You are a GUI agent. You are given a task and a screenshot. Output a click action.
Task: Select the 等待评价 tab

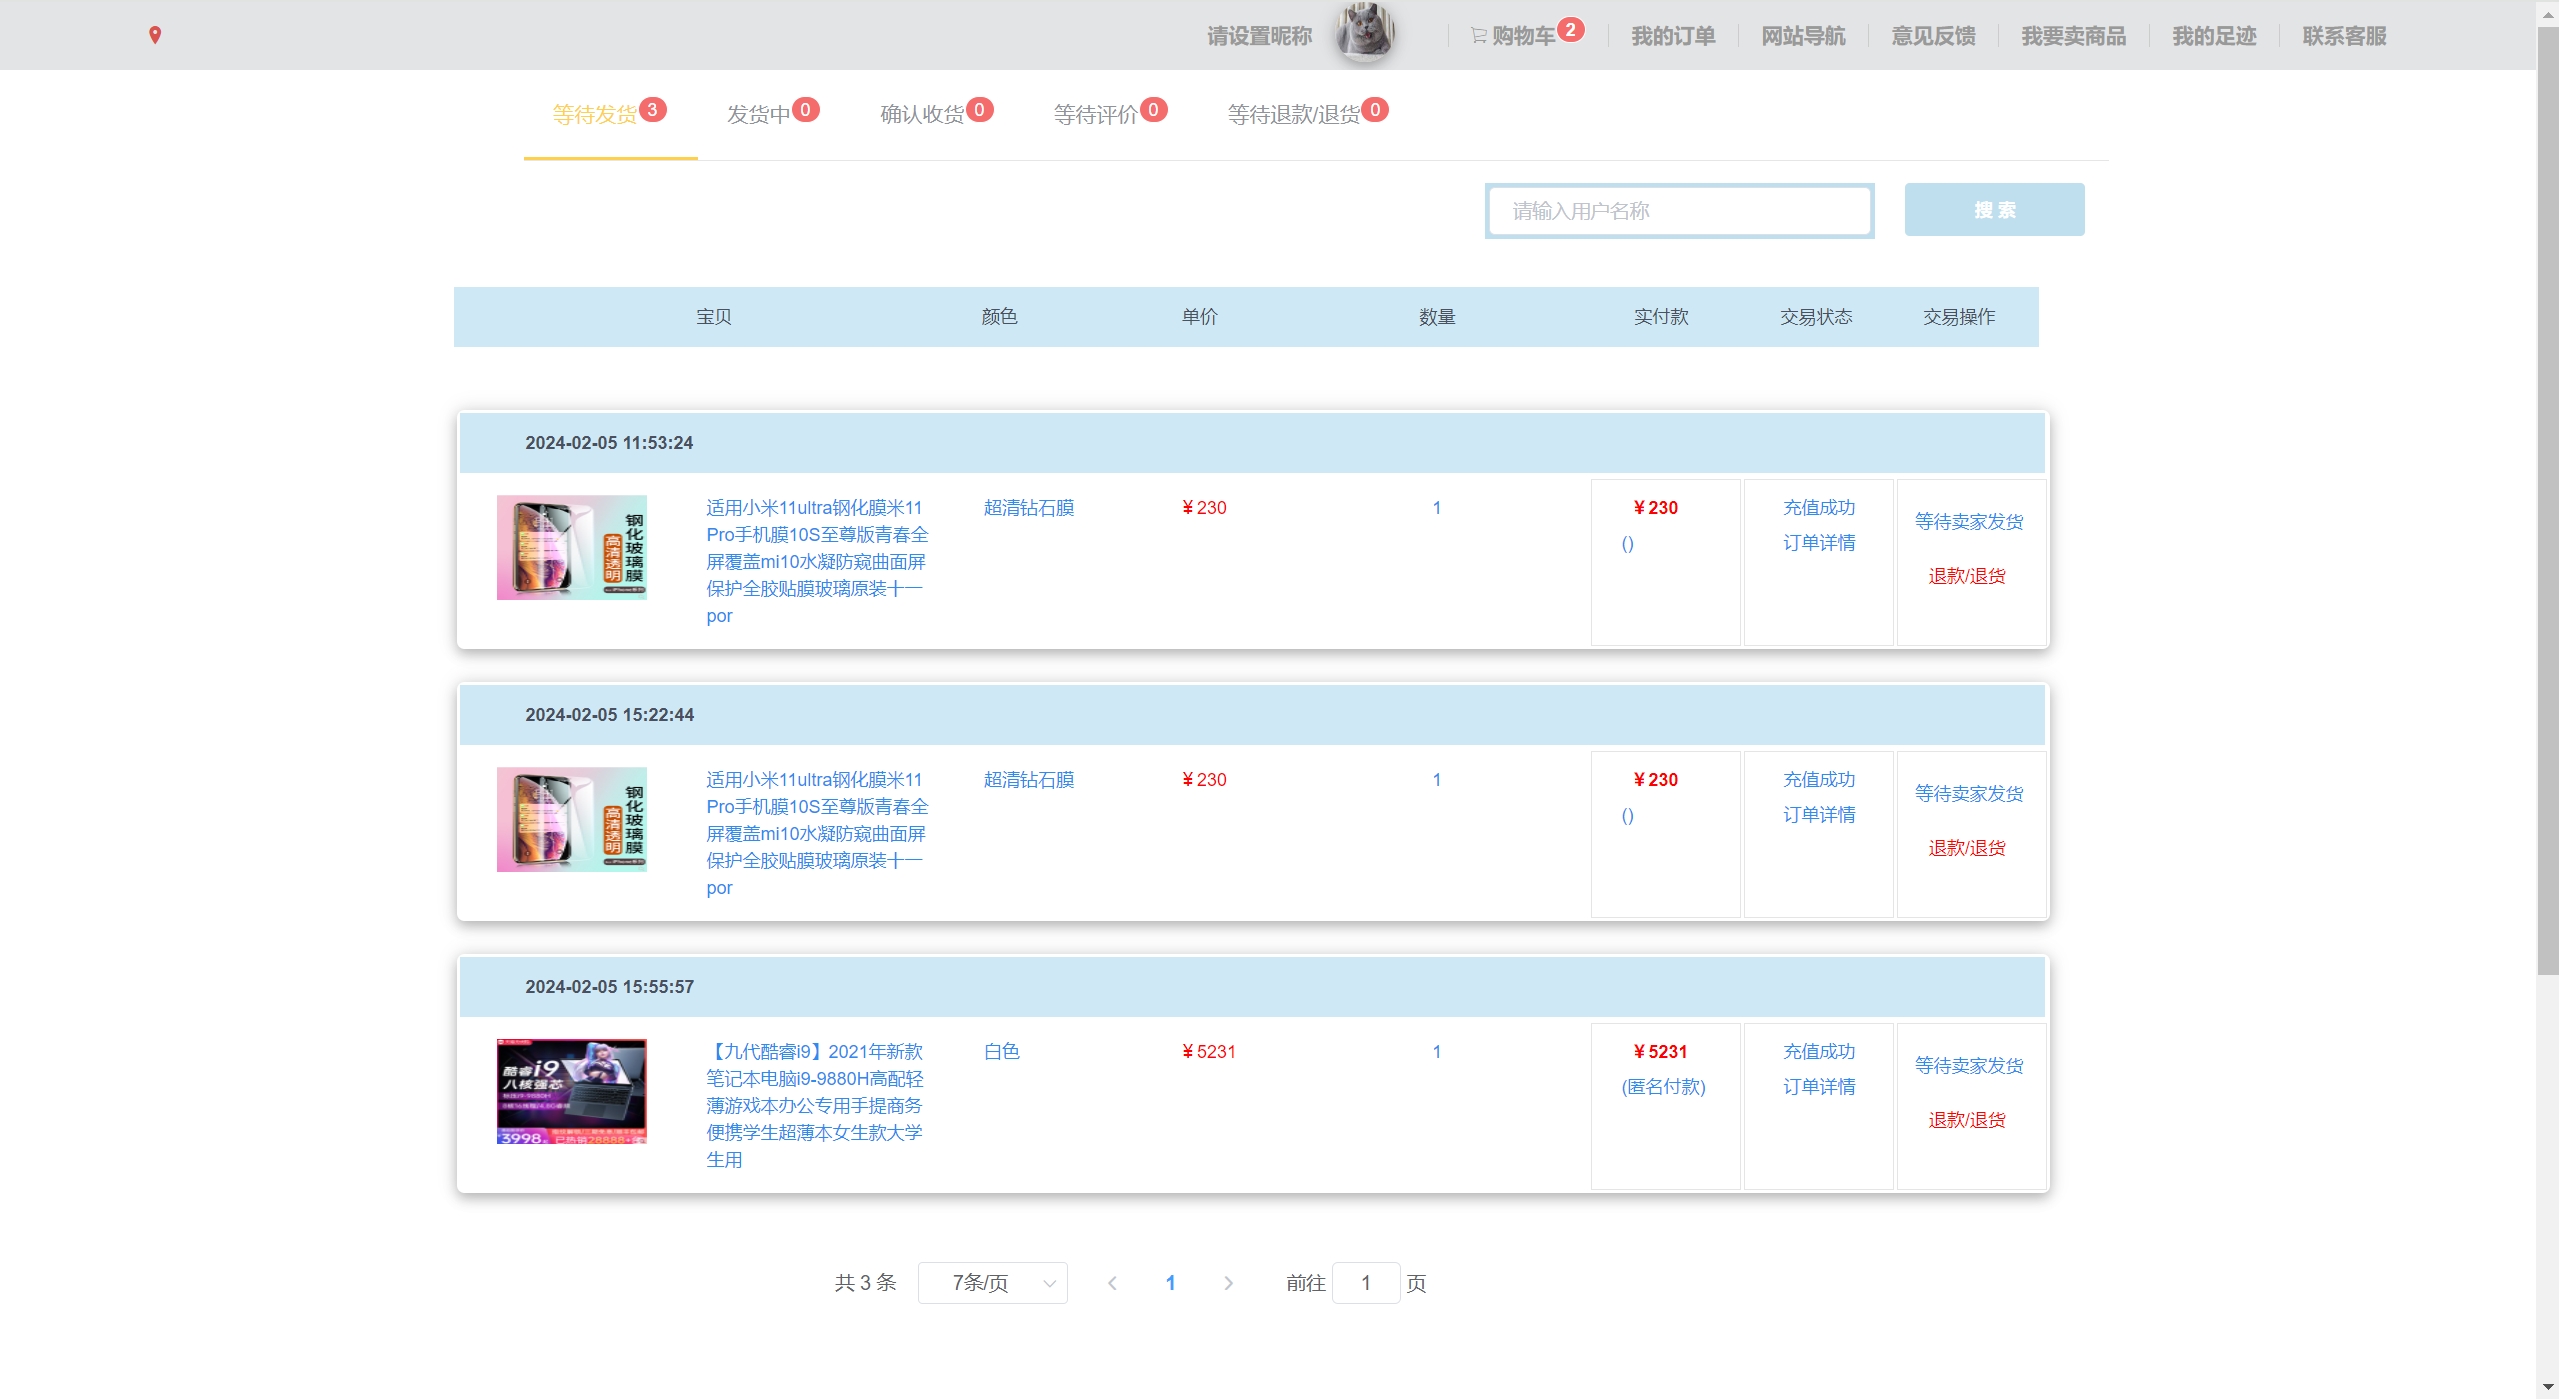pyautogui.click(x=1096, y=114)
